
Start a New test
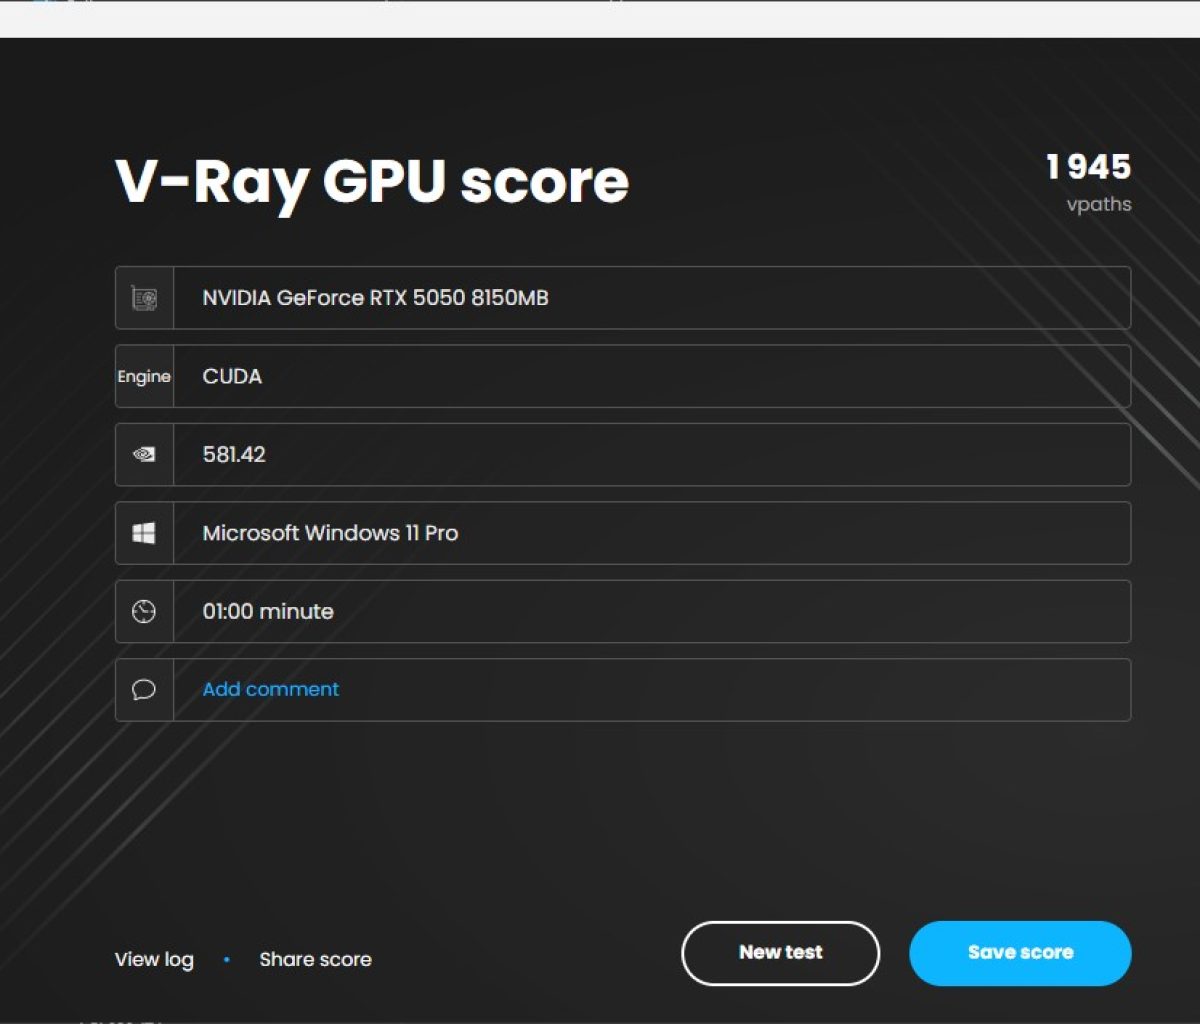[780, 952]
